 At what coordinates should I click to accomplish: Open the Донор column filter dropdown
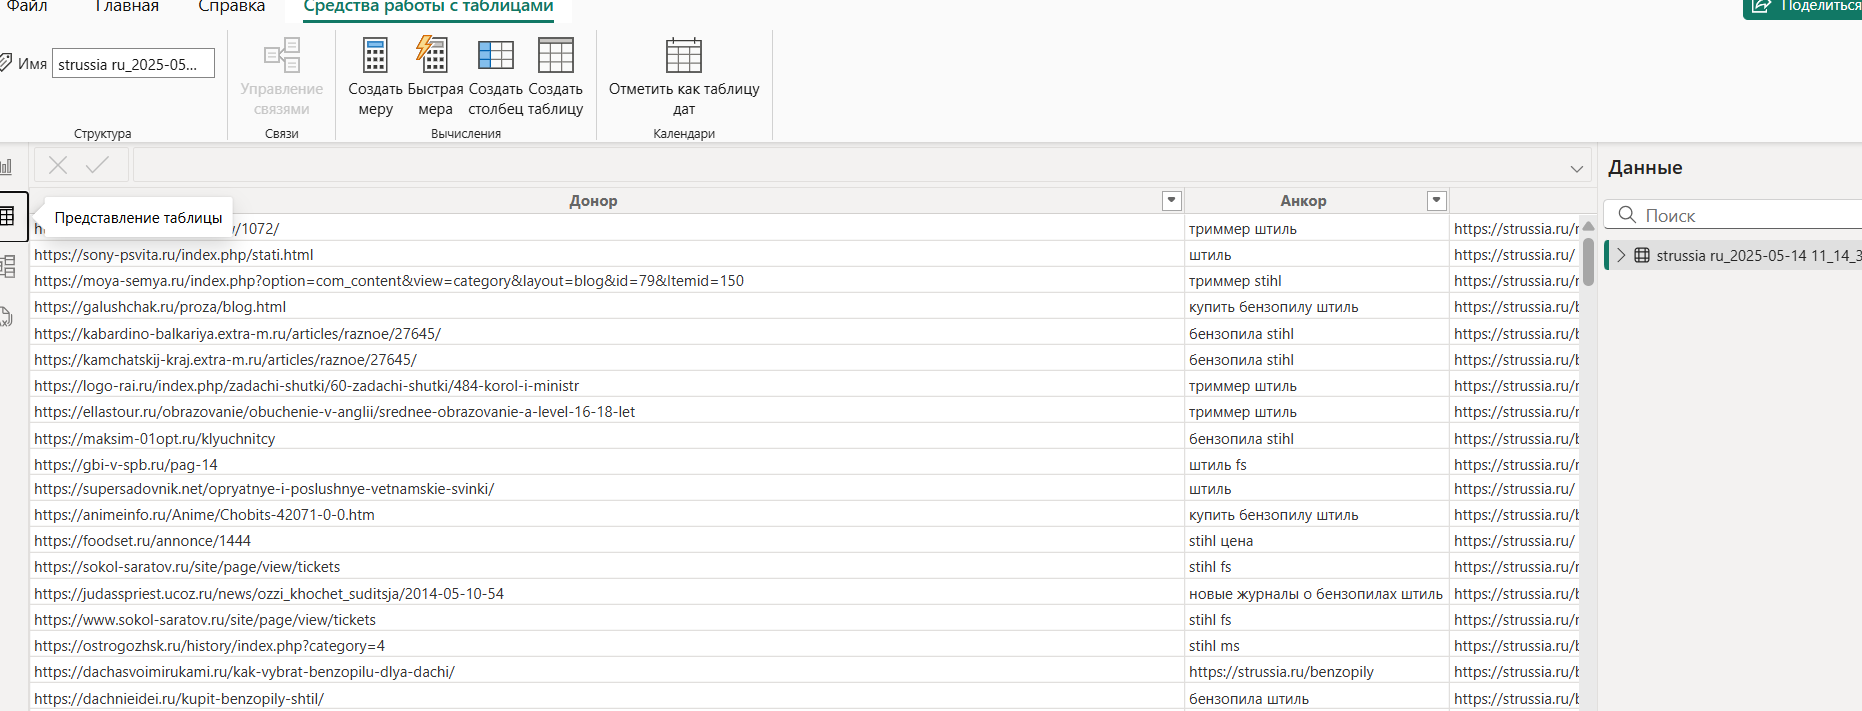click(x=1172, y=201)
